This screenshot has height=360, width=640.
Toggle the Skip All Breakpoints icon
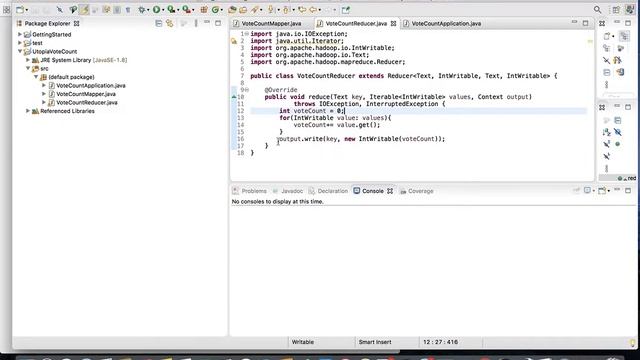coord(60,10)
